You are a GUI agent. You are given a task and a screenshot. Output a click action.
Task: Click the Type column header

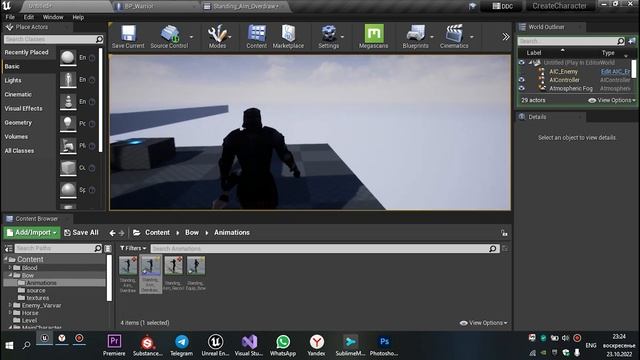[x=608, y=53]
